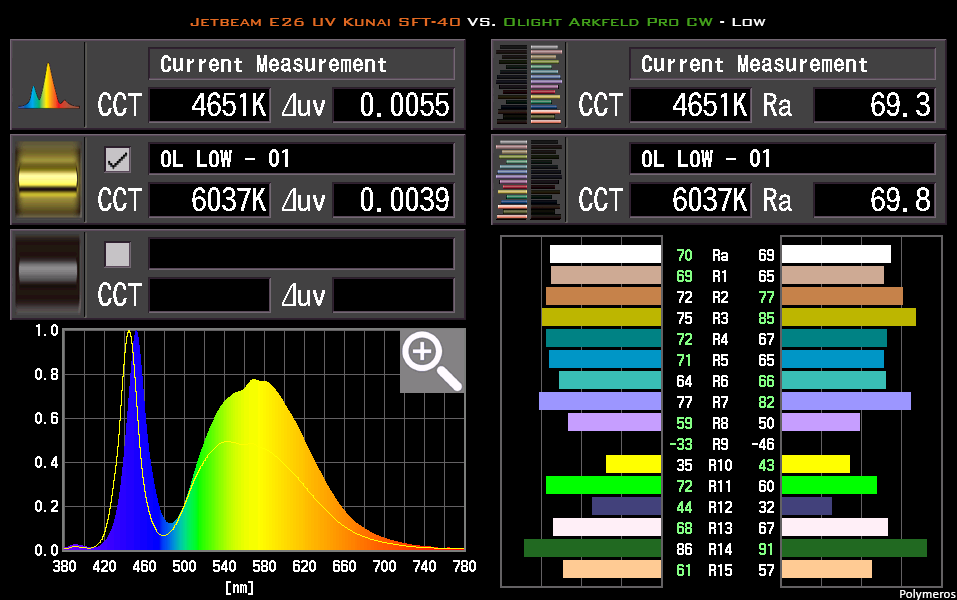
Task: Select the Δuv 0.0055 value field
Action: pos(393,105)
